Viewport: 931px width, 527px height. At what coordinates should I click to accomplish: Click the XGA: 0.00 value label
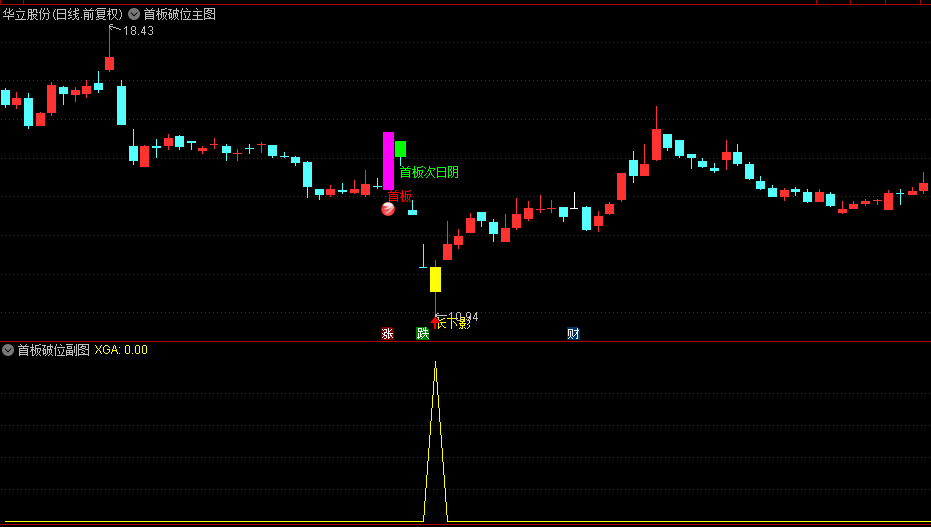[121, 350]
